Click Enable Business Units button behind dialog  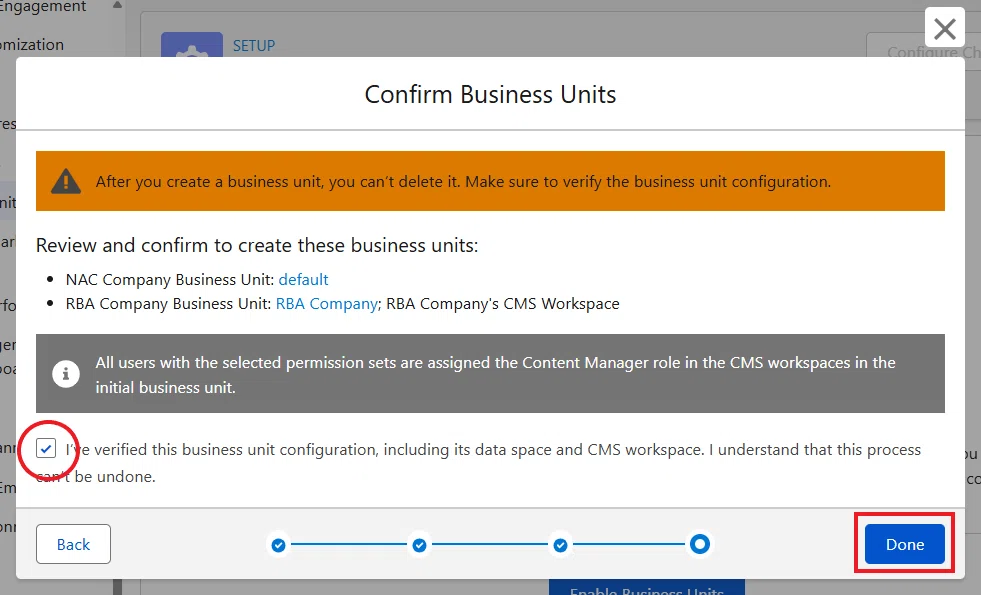(x=647, y=587)
